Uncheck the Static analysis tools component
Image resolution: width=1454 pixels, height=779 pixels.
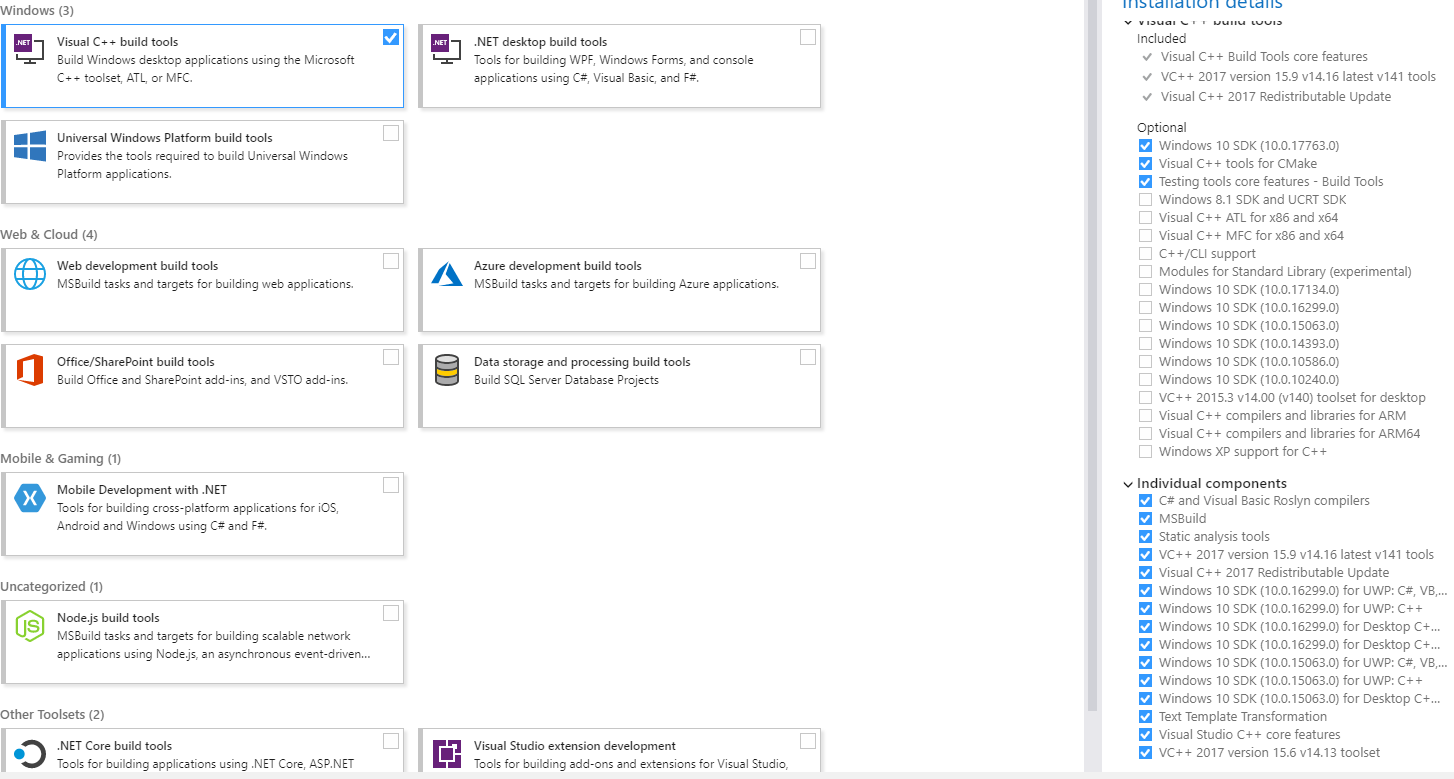pyautogui.click(x=1145, y=536)
